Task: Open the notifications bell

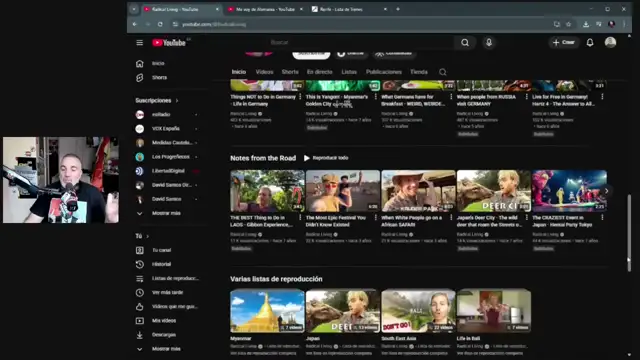Action: 590,42
